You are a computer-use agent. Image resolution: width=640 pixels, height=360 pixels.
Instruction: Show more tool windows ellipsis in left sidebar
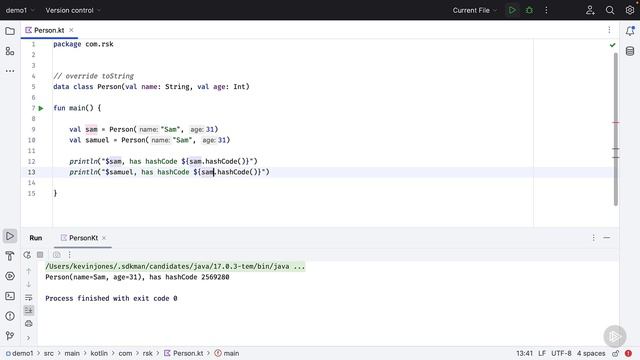(x=10, y=71)
